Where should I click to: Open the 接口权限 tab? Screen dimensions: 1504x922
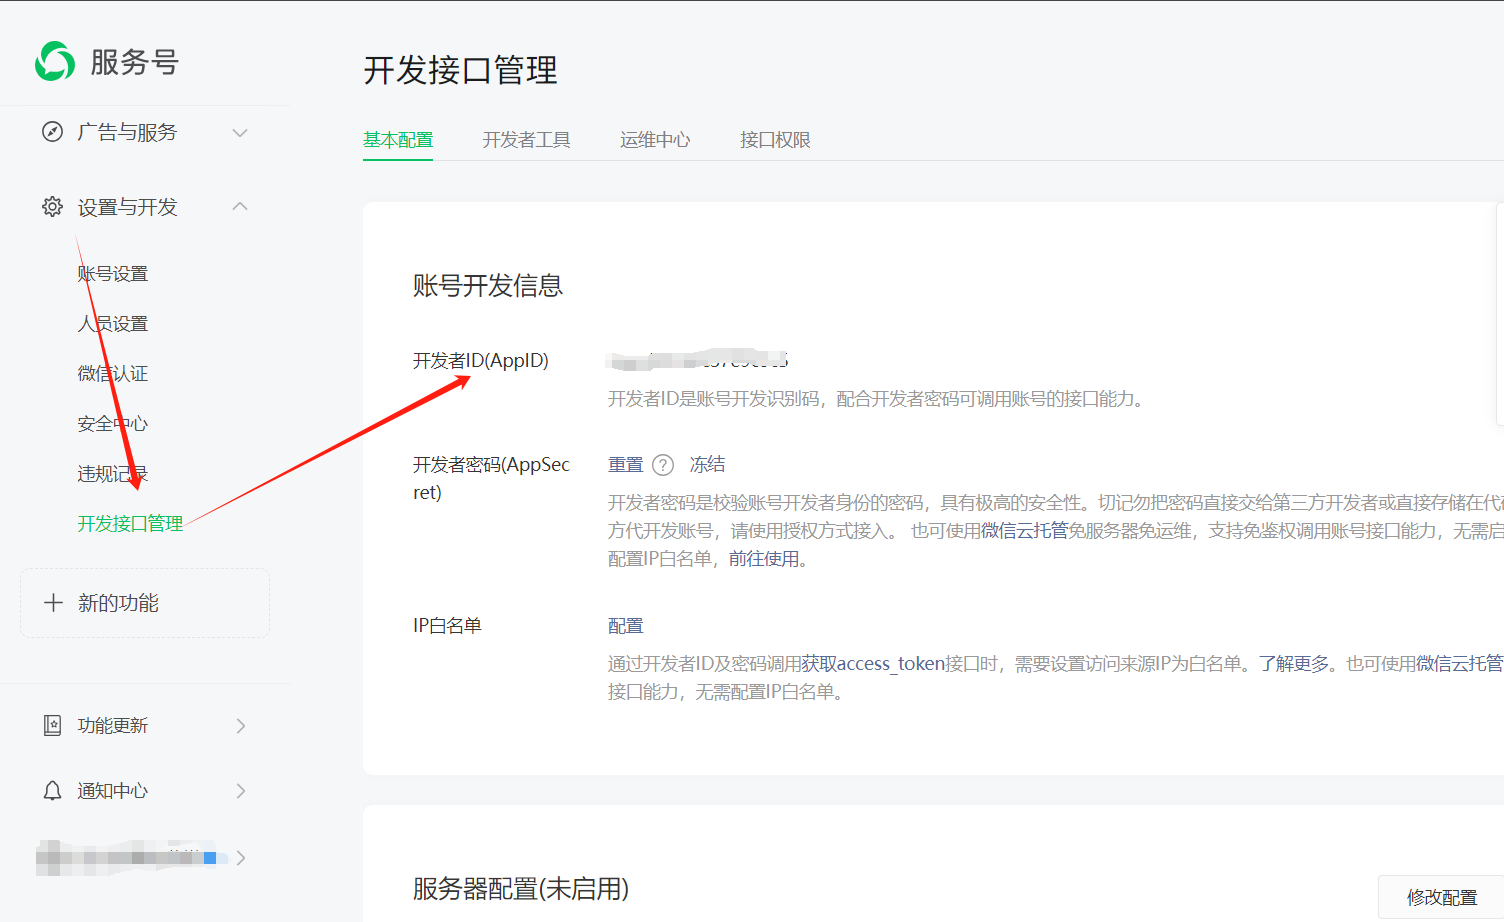point(775,140)
